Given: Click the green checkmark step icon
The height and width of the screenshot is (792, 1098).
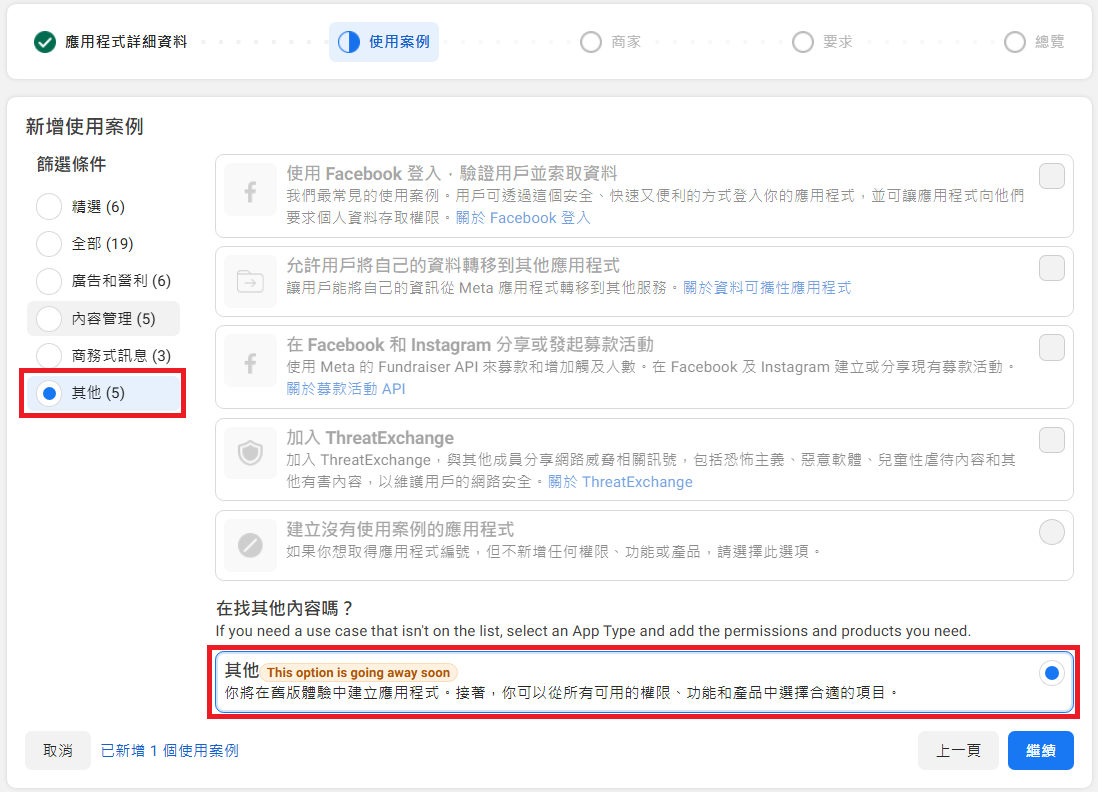Looking at the screenshot, I should pos(45,42).
